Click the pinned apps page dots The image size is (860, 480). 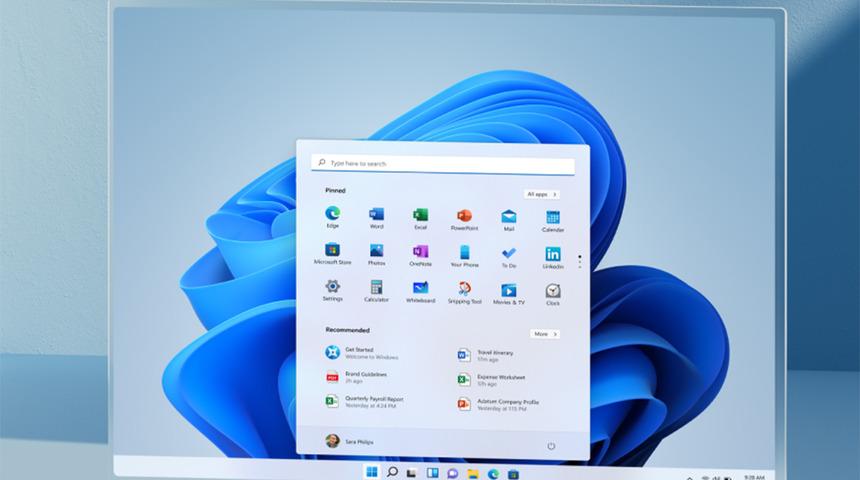580,262
